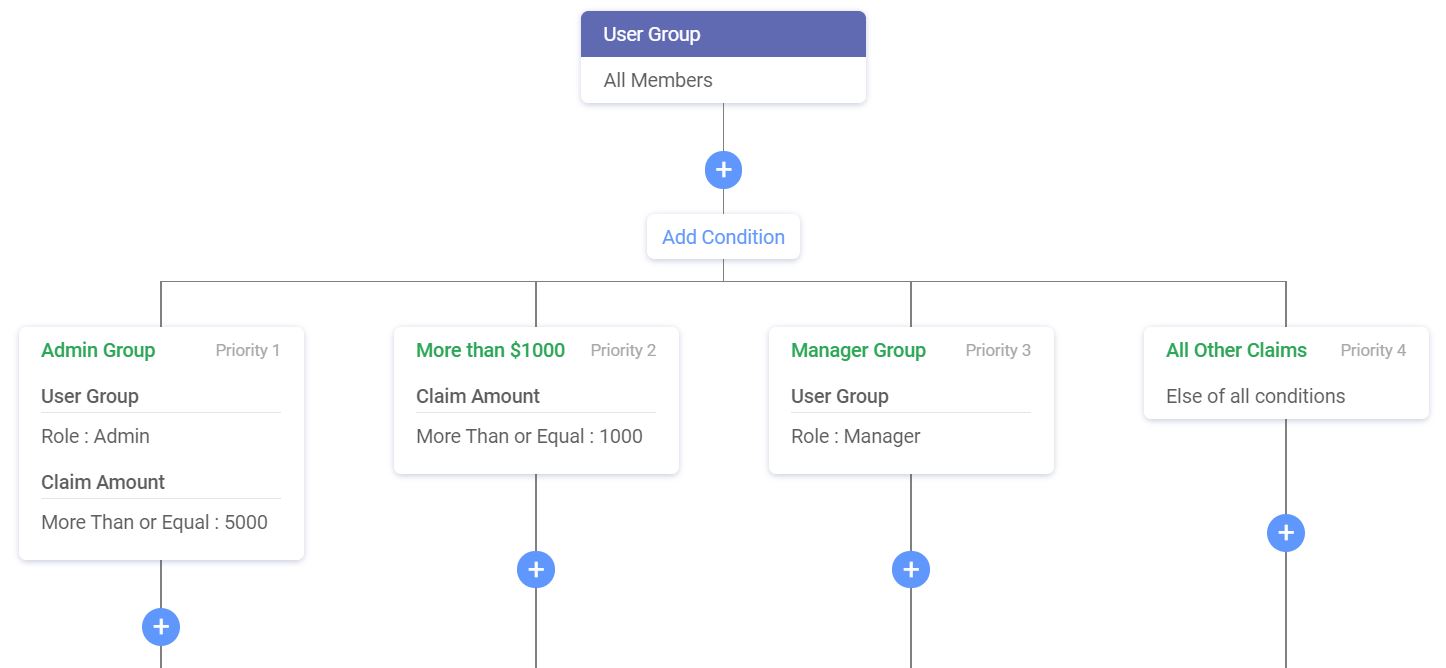Screen dimensions: 1446x668
Task: Open the Admin Group condition title
Action: pyautogui.click(x=98, y=350)
